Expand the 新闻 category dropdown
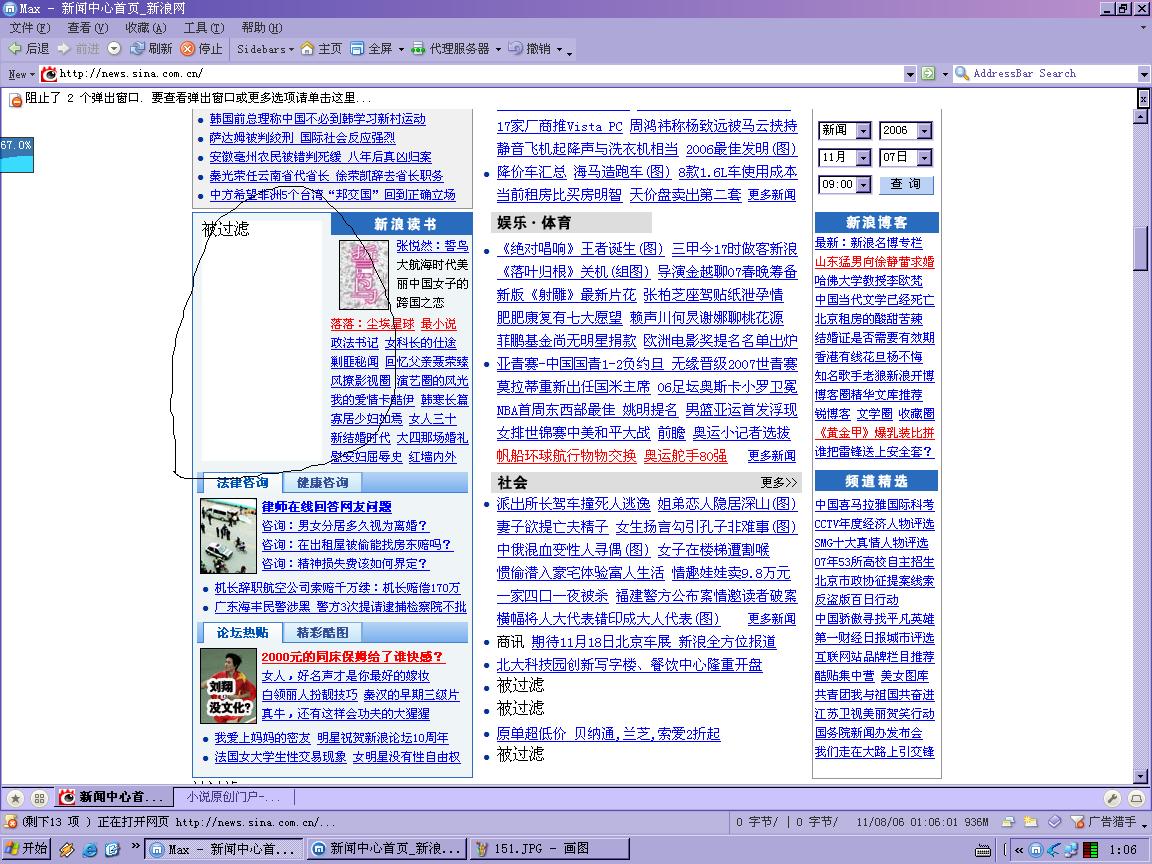 pyautogui.click(x=863, y=131)
